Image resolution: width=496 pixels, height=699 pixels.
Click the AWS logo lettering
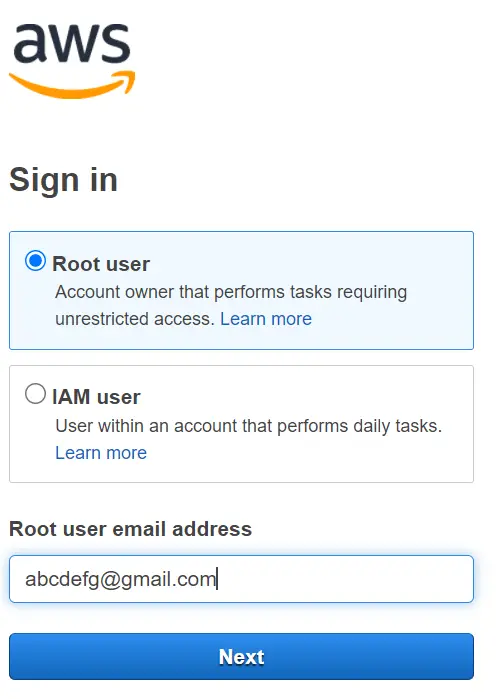(x=71, y=43)
